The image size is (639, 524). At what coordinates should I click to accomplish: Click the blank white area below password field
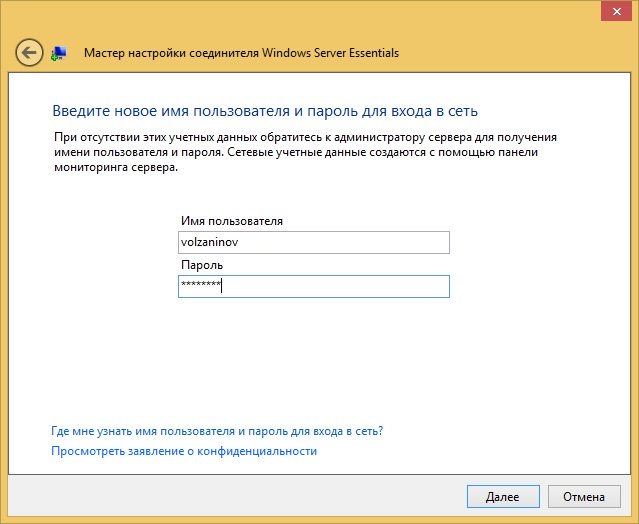[x=314, y=359]
